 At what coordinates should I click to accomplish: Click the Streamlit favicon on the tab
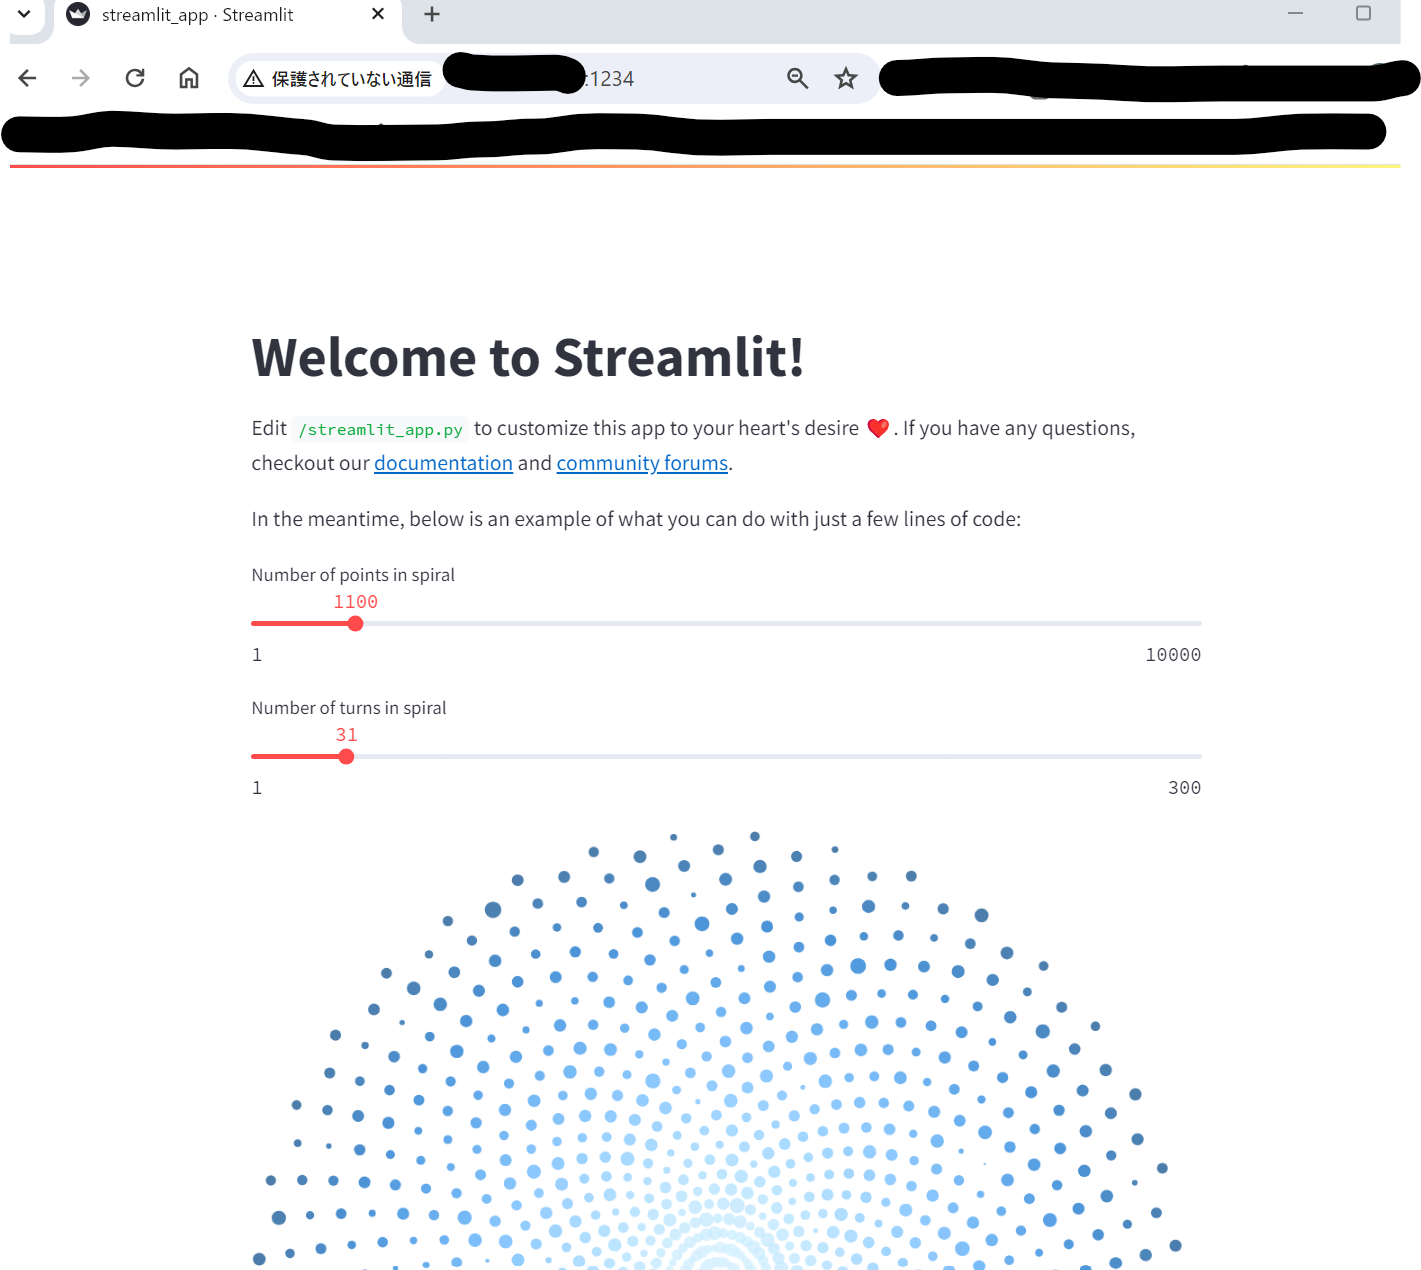pyautogui.click(x=77, y=14)
